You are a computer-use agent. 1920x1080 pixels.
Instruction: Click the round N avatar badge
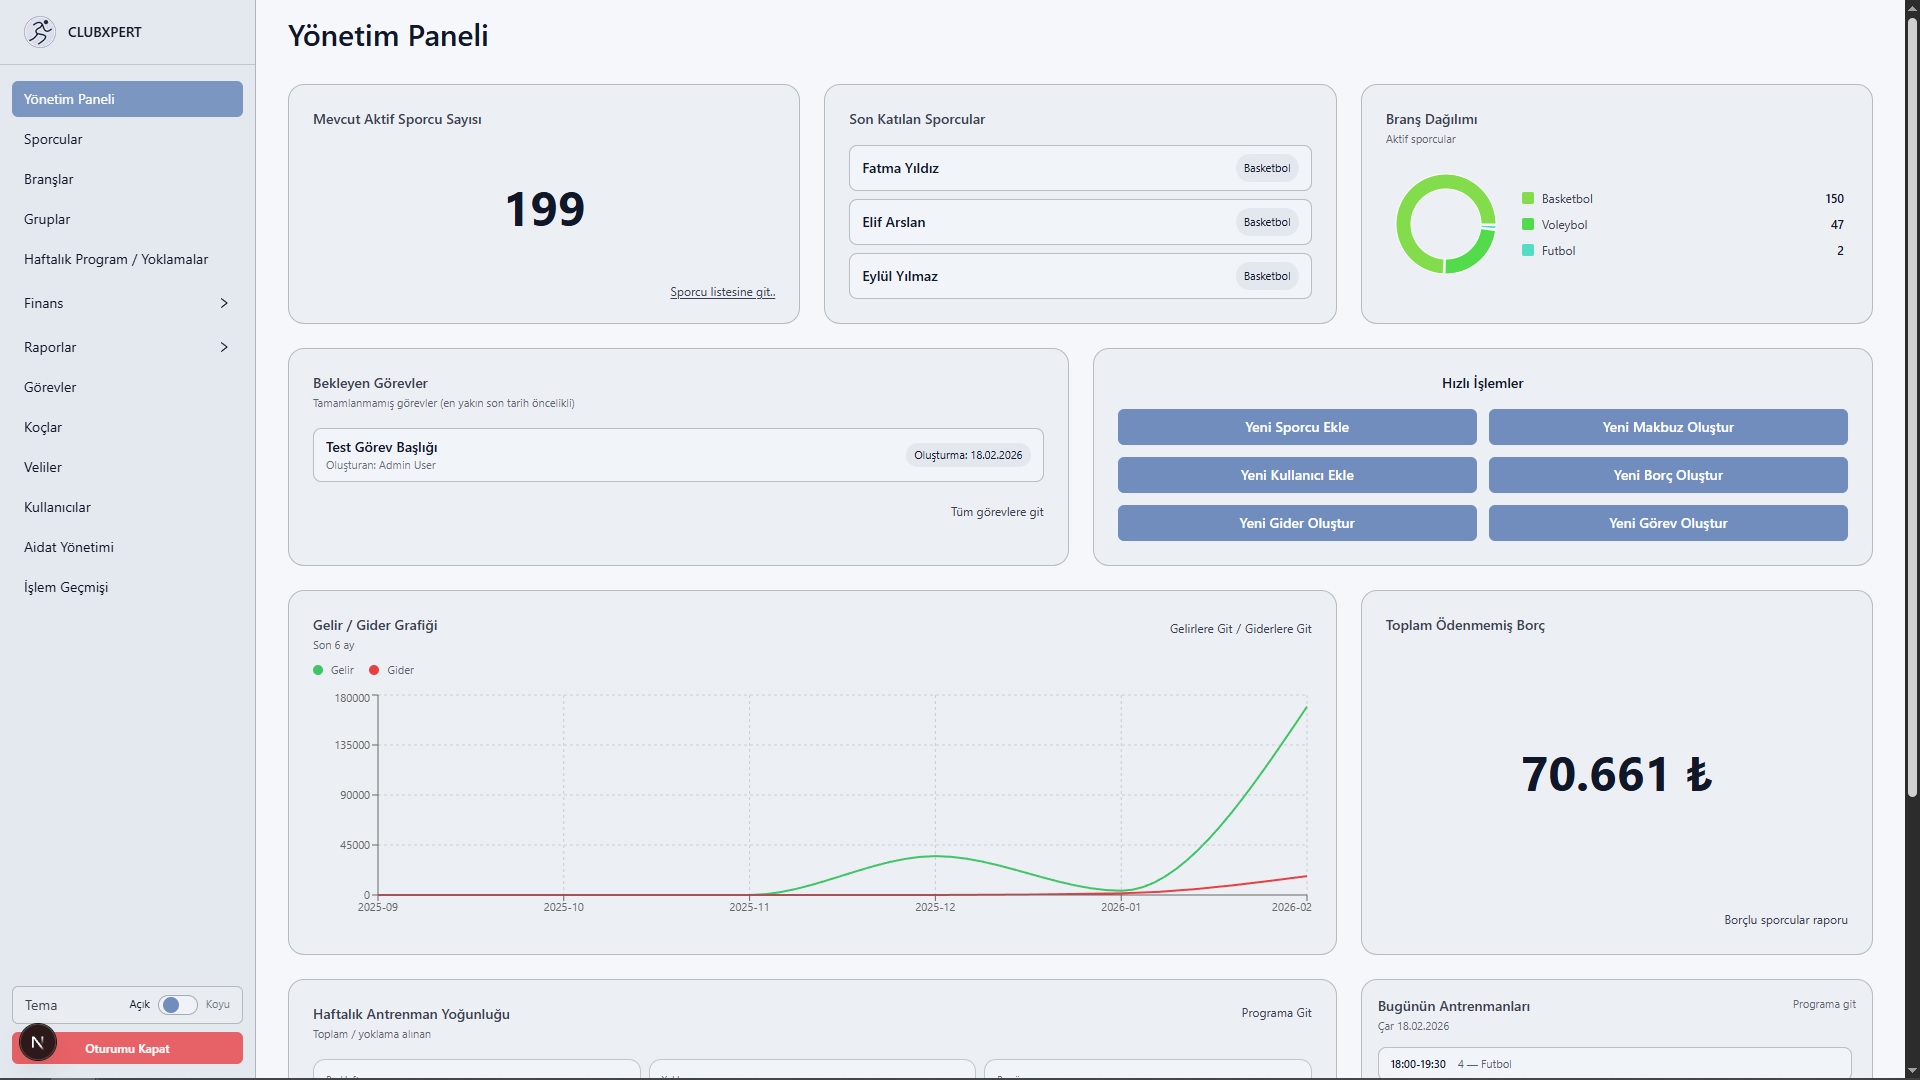point(37,1042)
